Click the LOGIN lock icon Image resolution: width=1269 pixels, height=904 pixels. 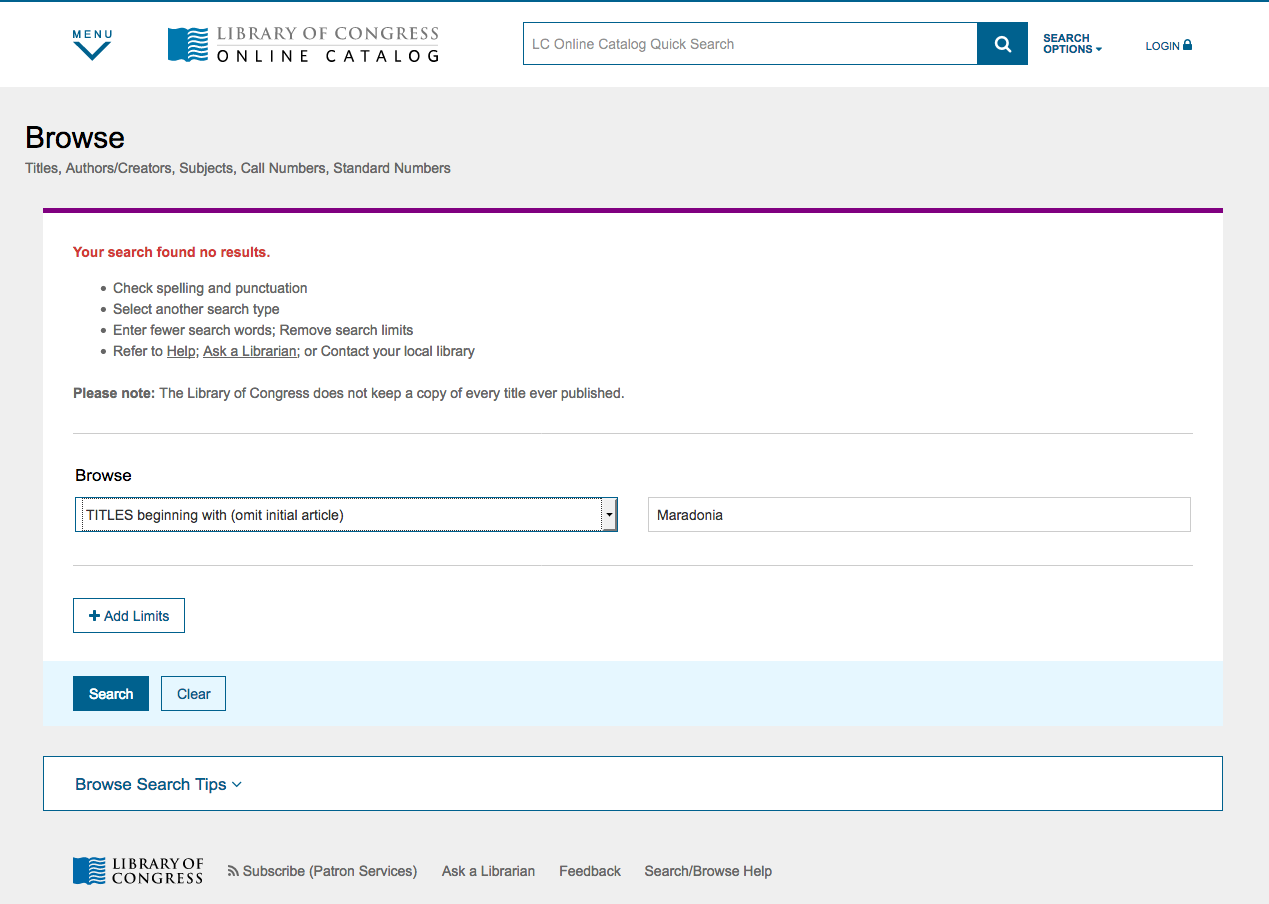click(1187, 45)
